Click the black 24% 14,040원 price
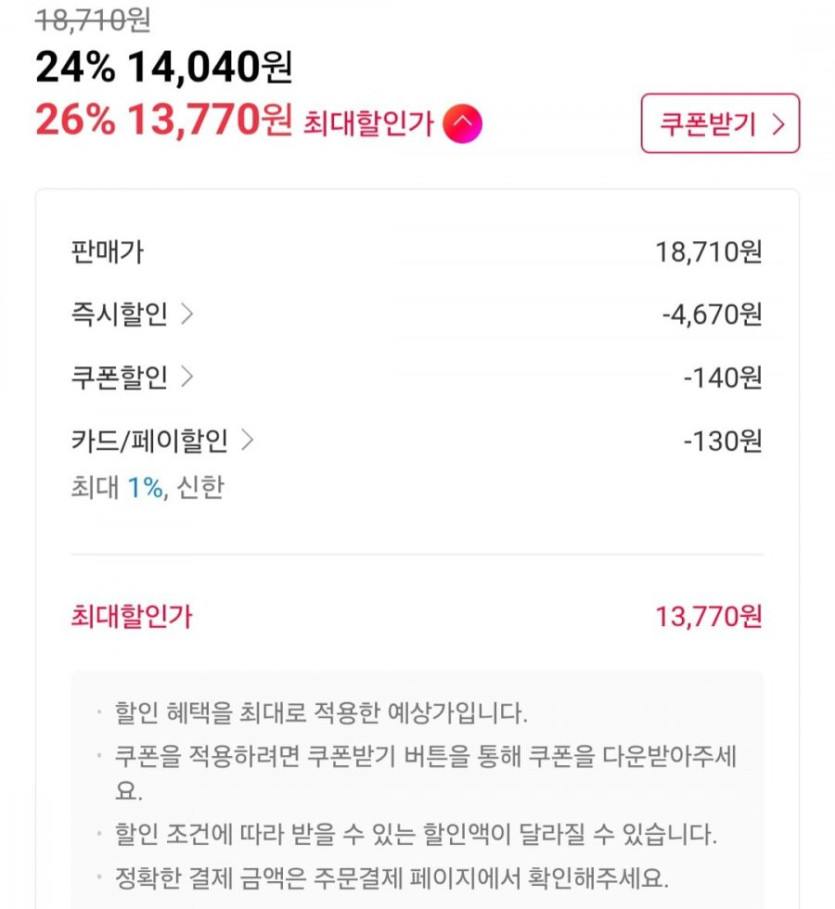This screenshot has height=909, width=835. pos(163,67)
